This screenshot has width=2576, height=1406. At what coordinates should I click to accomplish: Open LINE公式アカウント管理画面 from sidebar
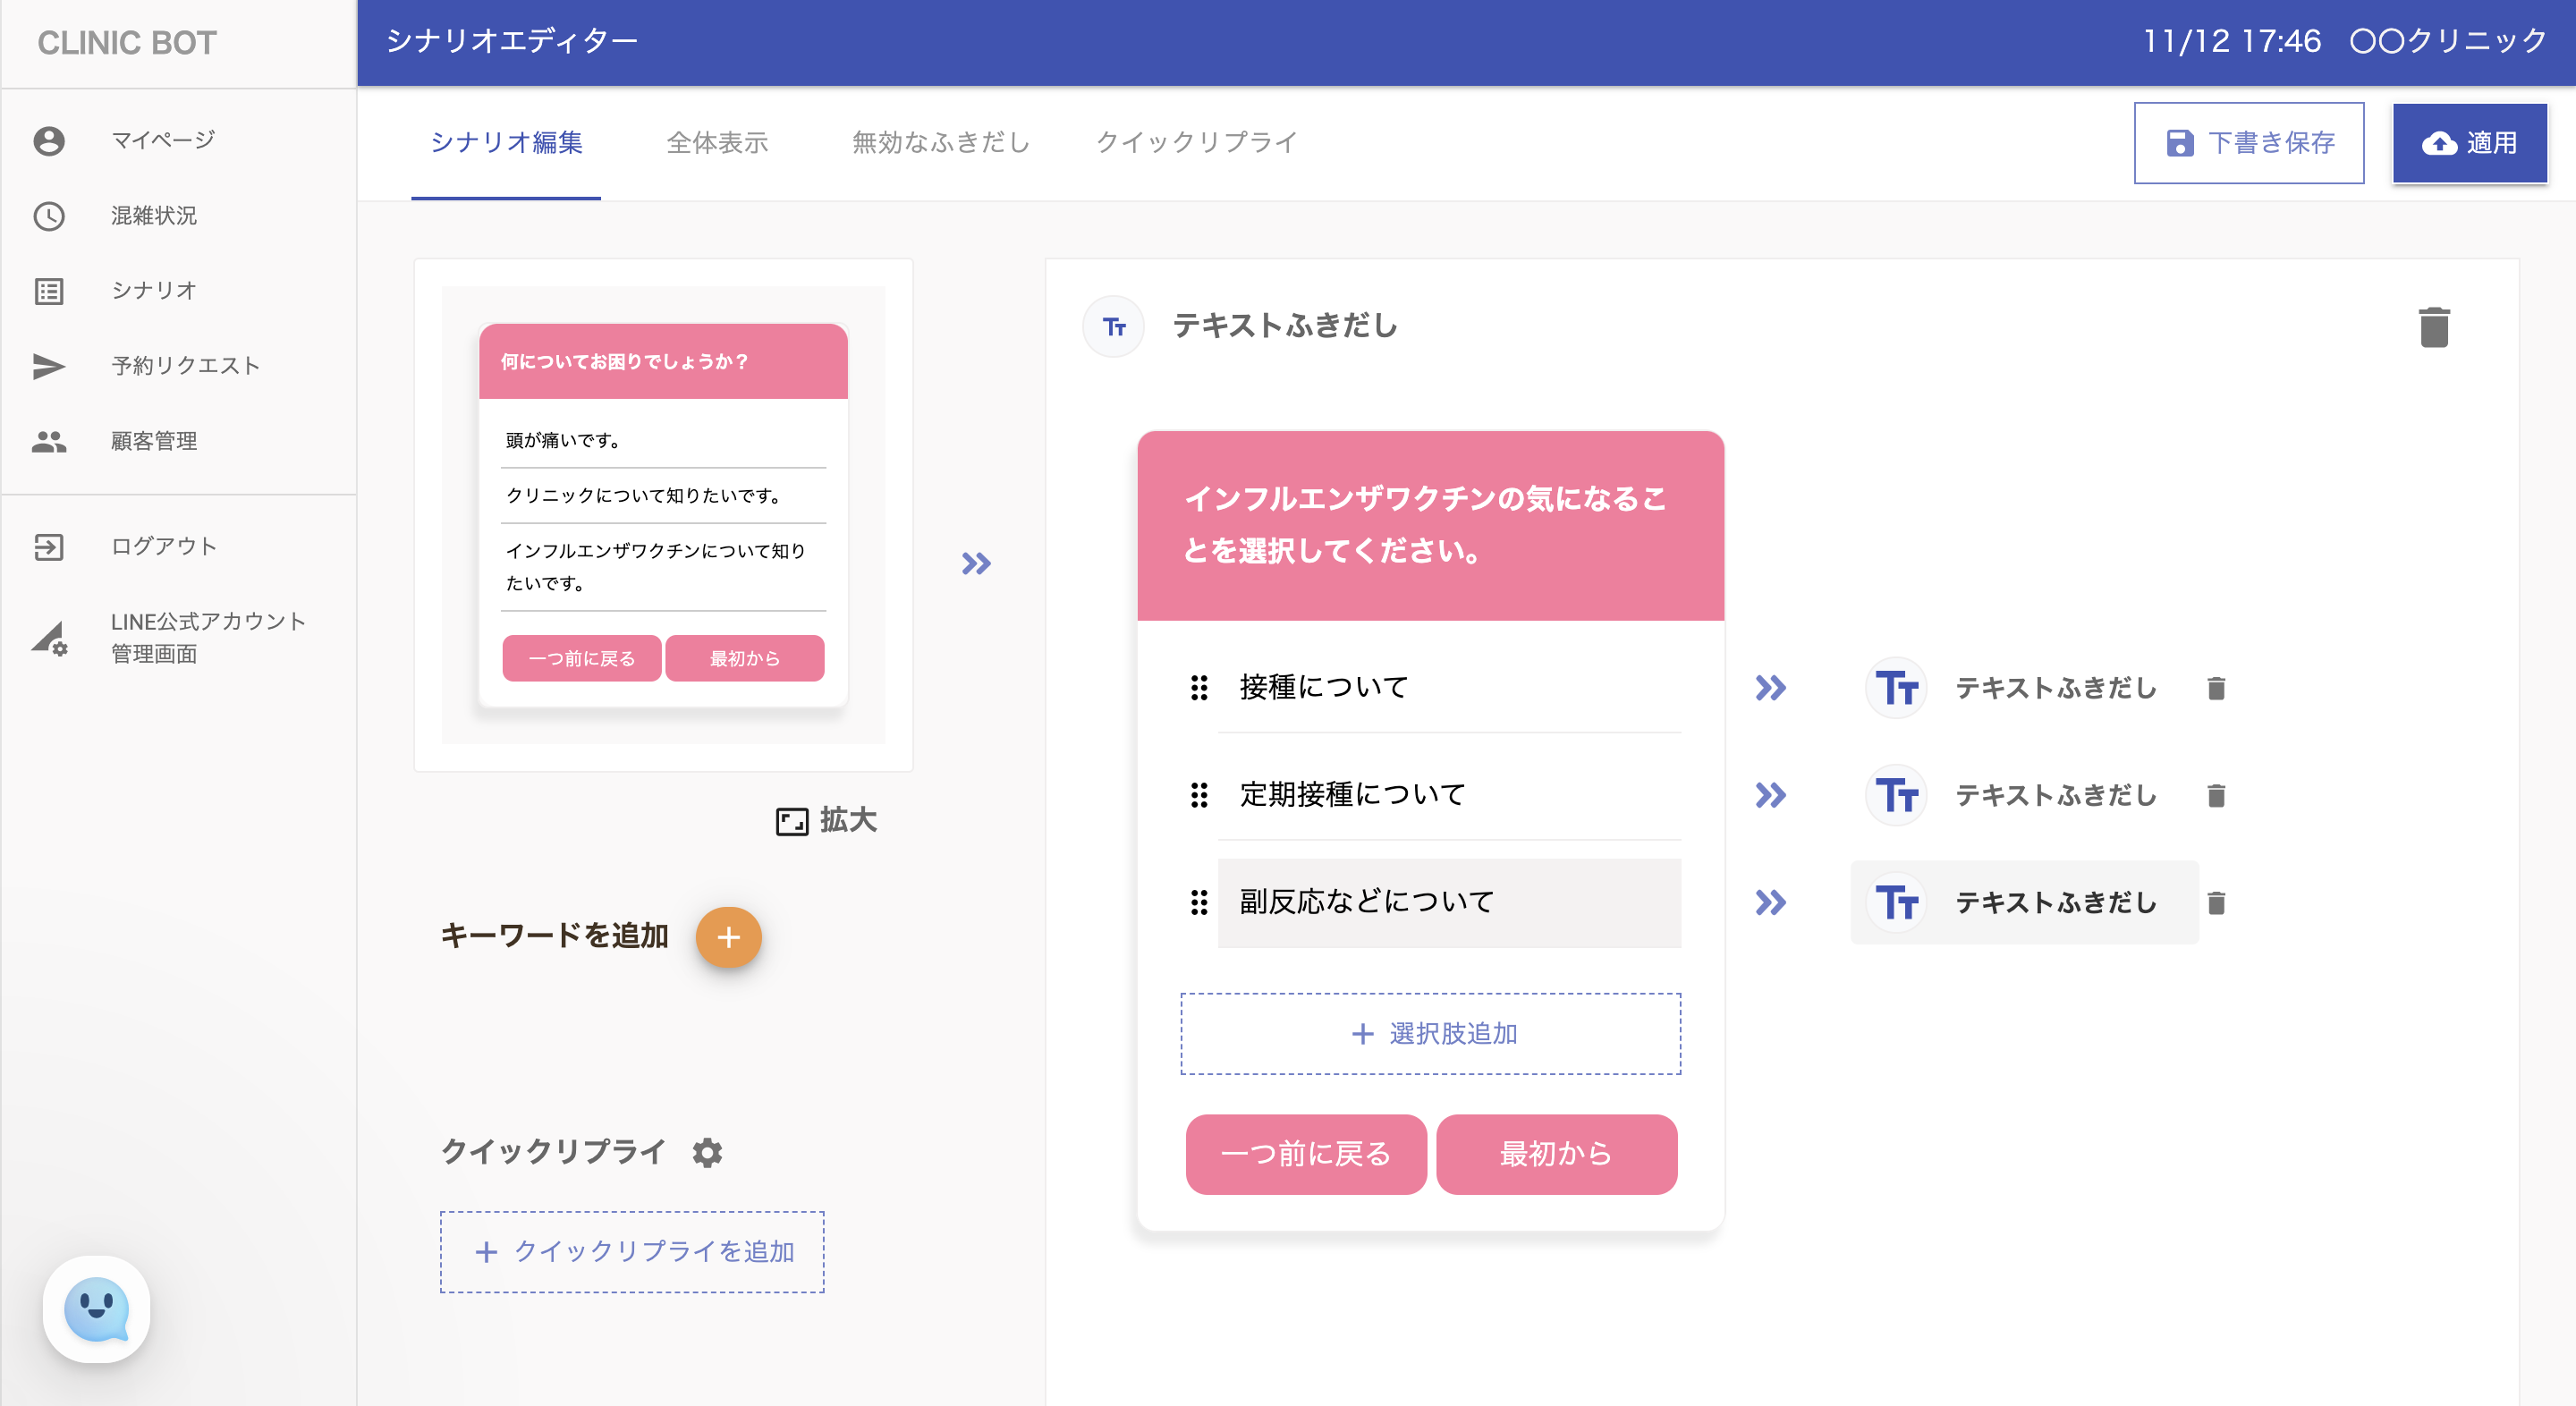coord(207,637)
